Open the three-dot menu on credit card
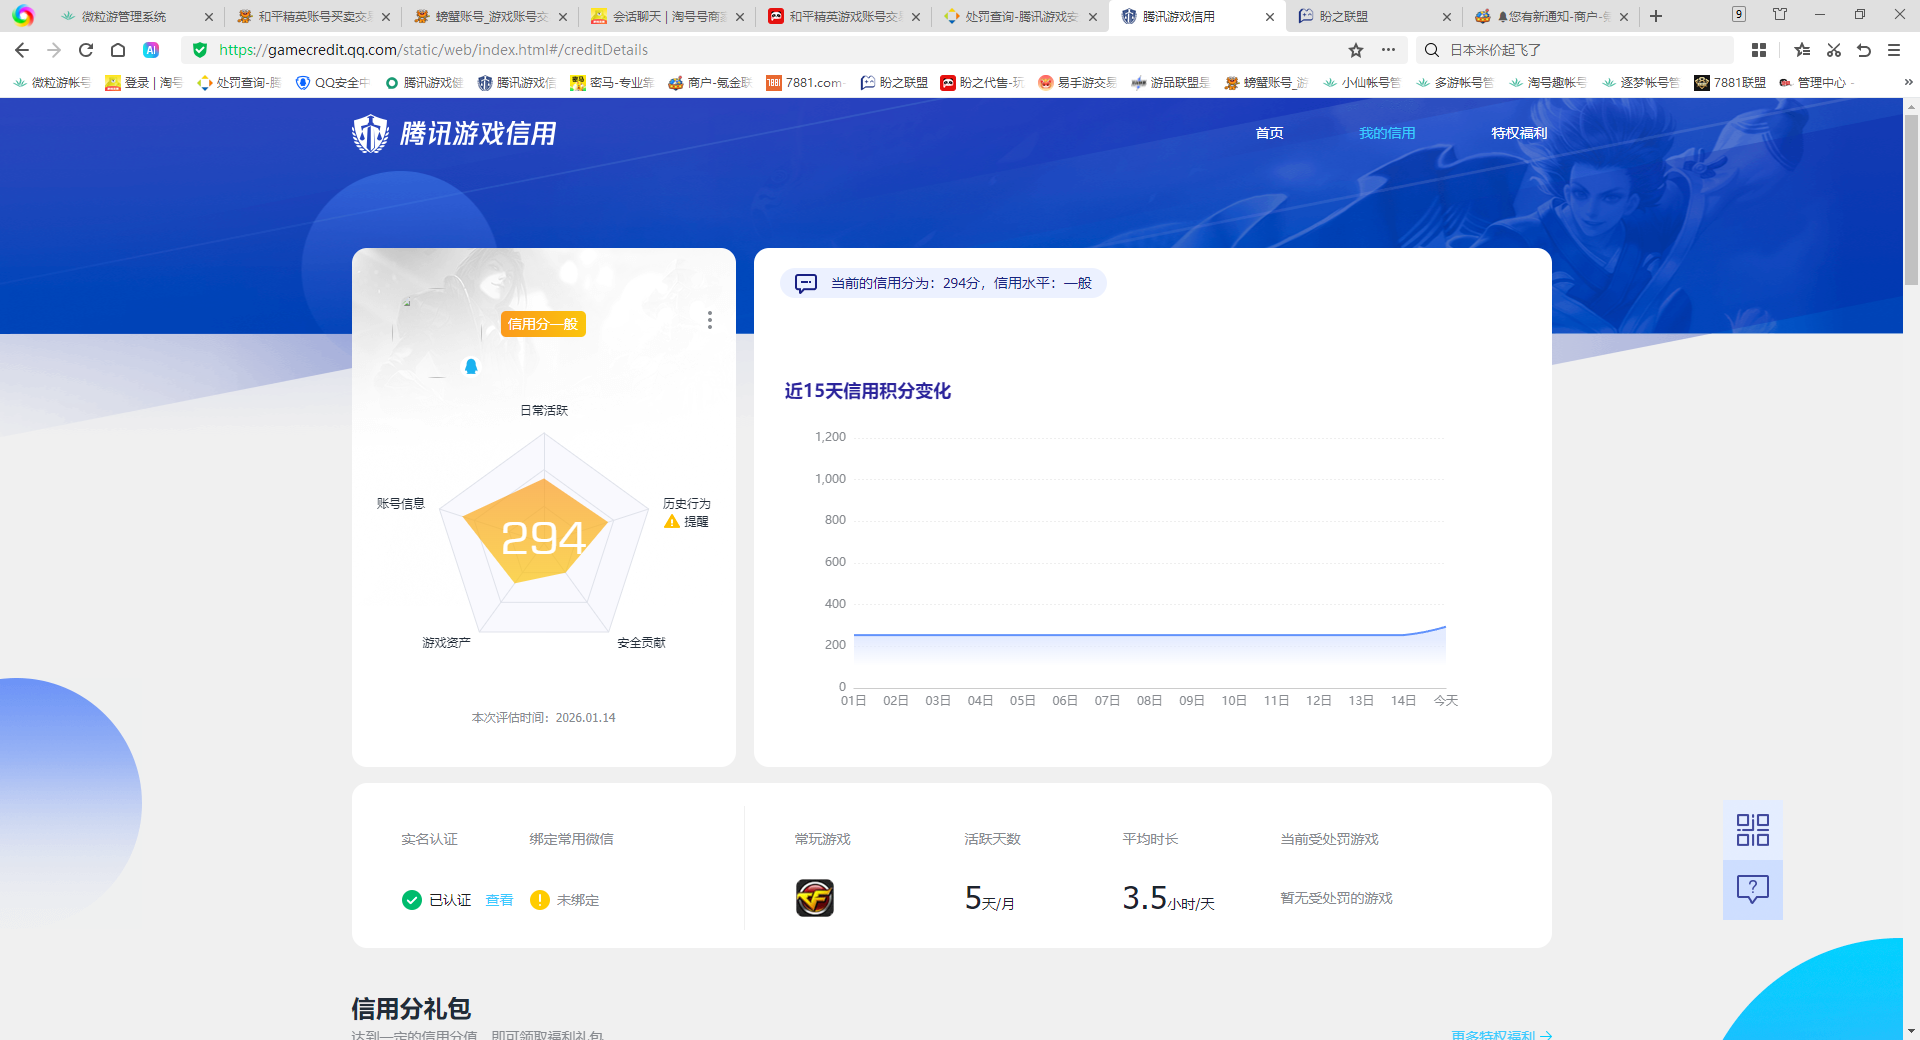Viewport: 1920px width, 1040px height. coord(709,320)
